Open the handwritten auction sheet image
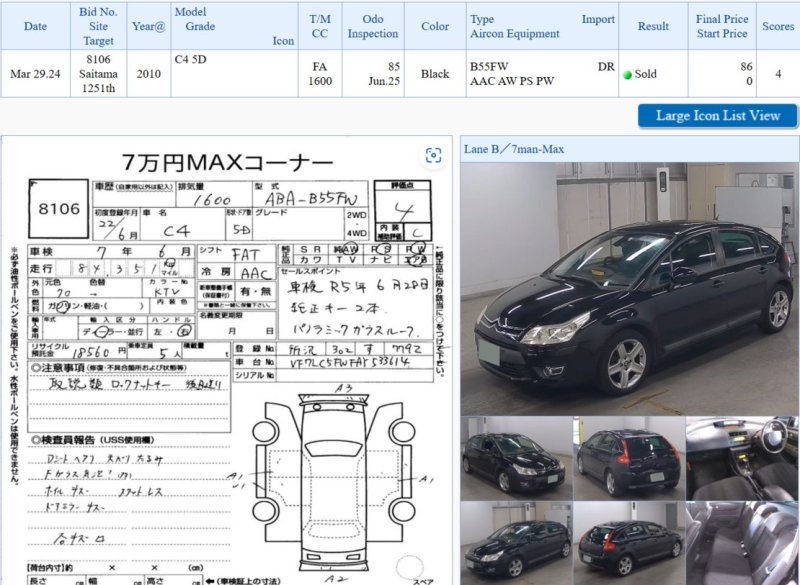This screenshot has height=585, width=800. coord(227,361)
